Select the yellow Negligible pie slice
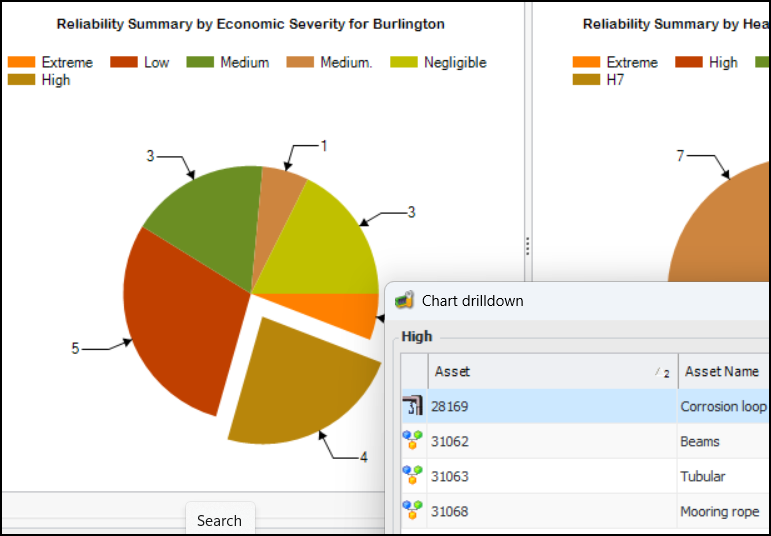This screenshot has width=771, height=536. [x=329, y=246]
